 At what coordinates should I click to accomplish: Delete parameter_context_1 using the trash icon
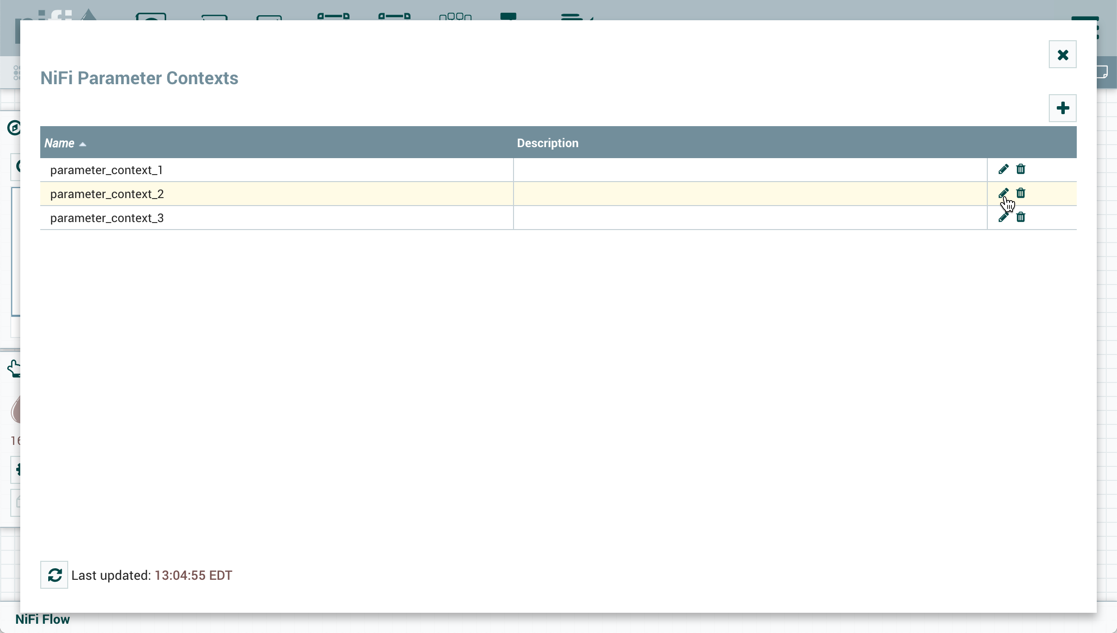(x=1020, y=169)
